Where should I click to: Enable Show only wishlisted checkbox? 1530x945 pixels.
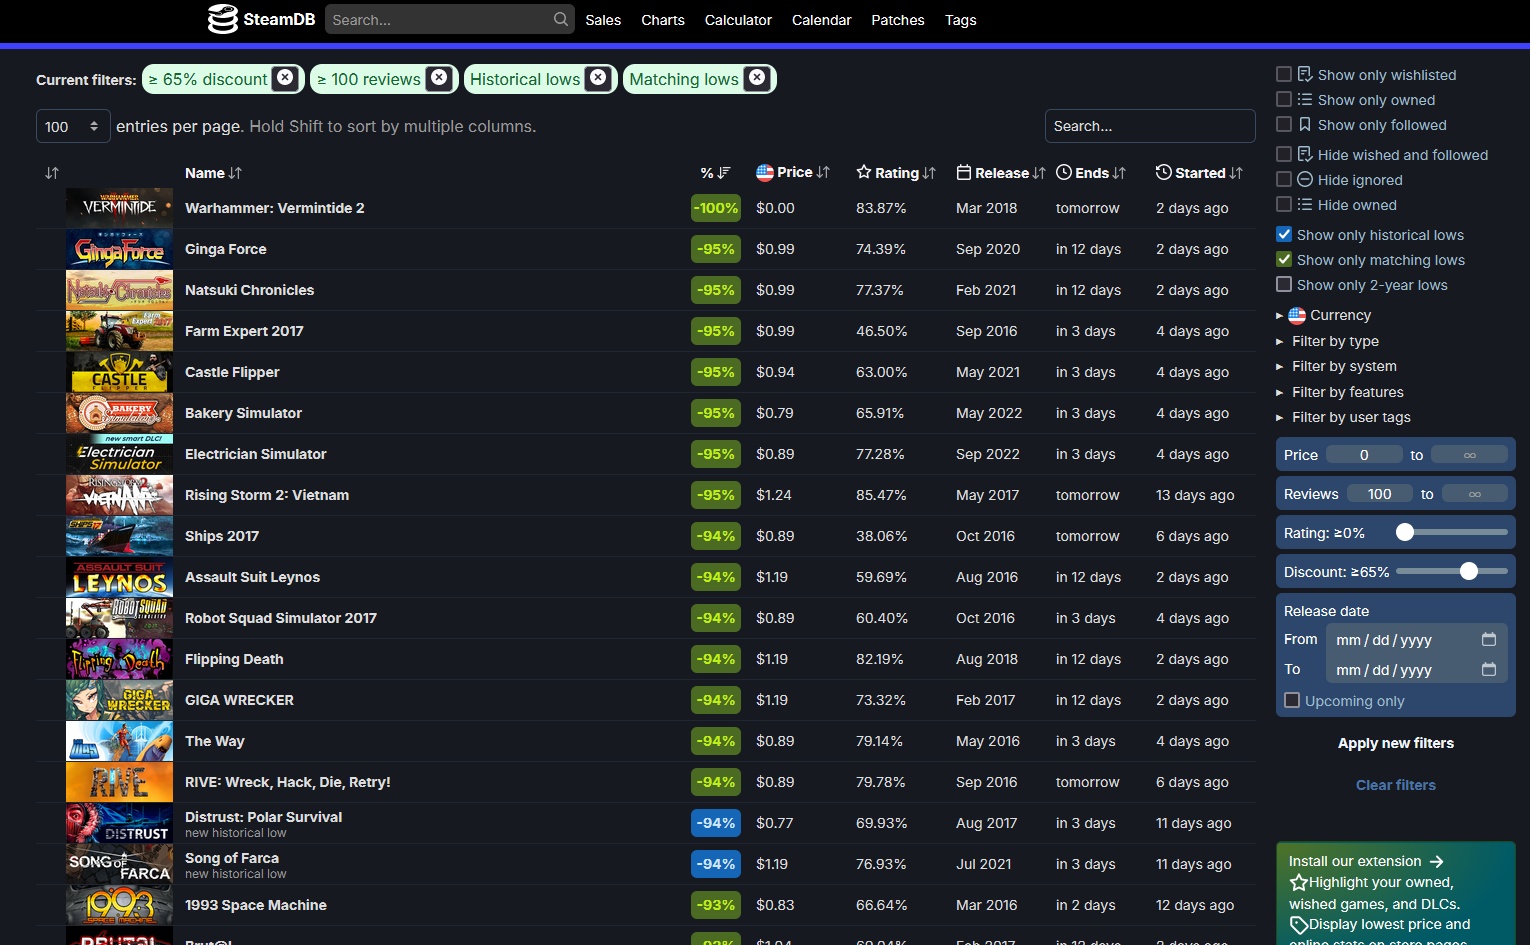pyautogui.click(x=1284, y=74)
